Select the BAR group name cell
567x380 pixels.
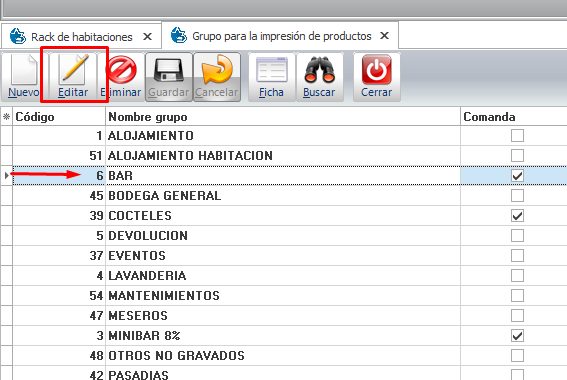click(283, 176)
